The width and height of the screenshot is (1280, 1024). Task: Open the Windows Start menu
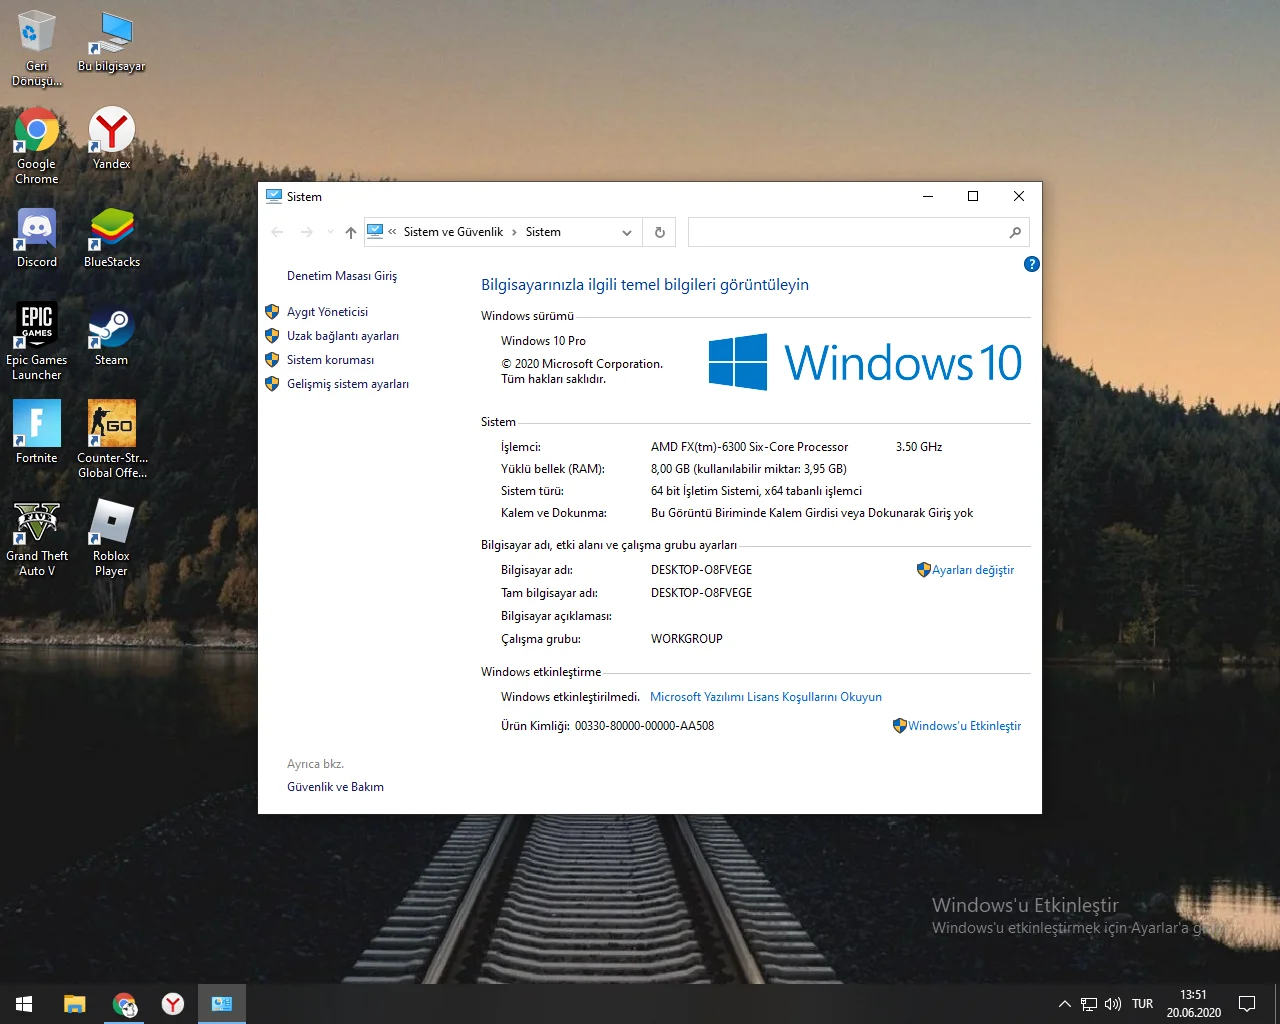pyautogui.click(x=24, y=1004)
